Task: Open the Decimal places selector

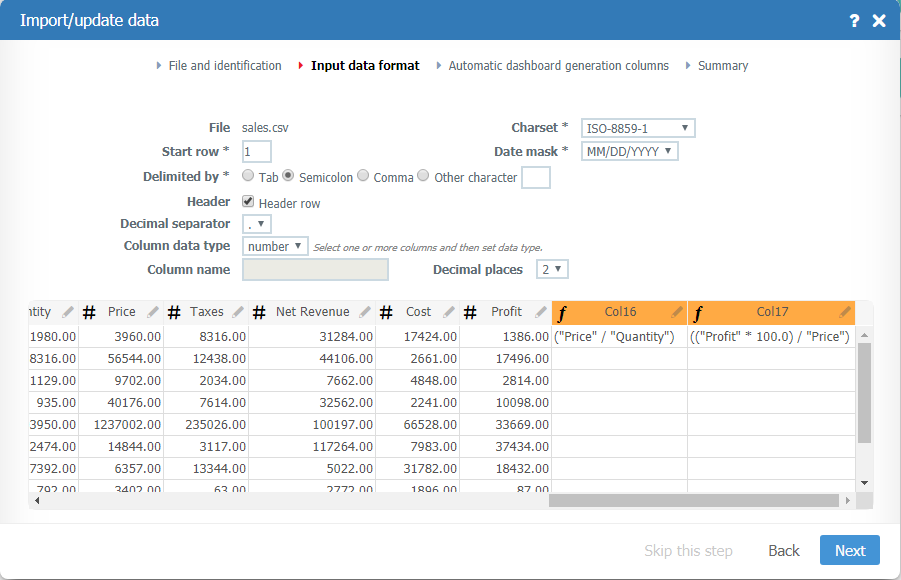Action: [551, 269]
